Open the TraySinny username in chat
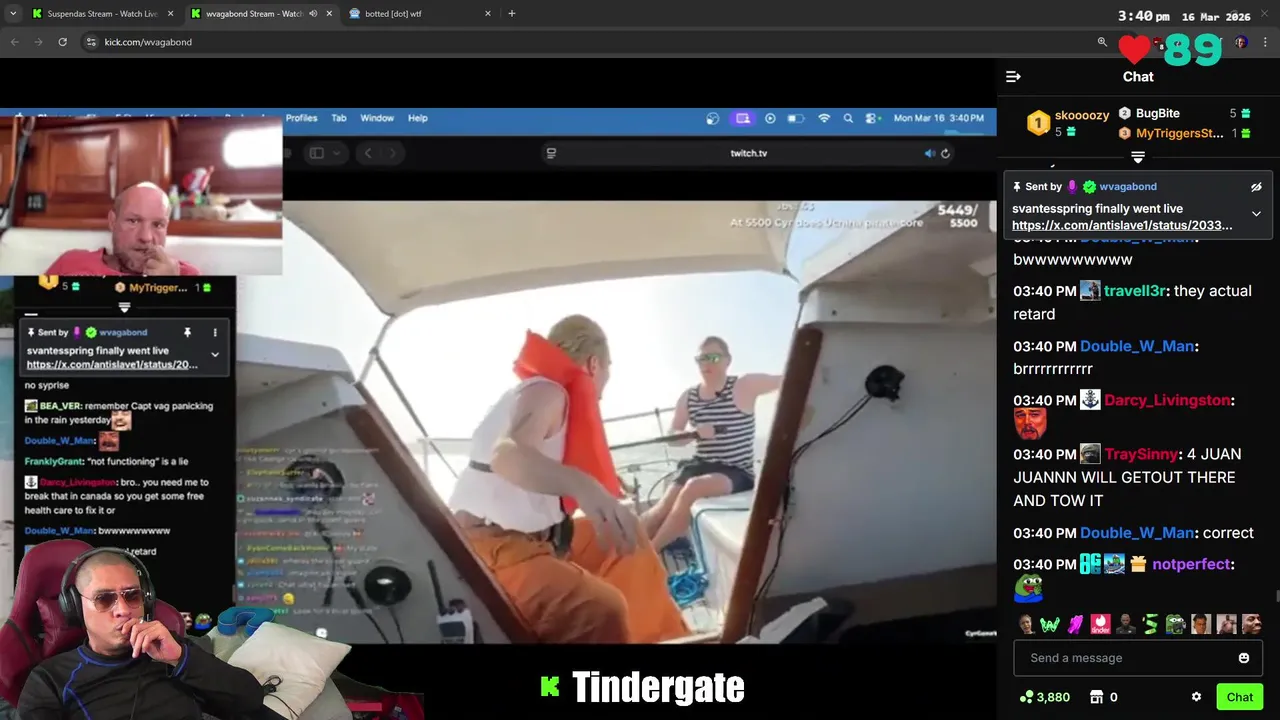 pyautogui.click(x=1142, y=454)
